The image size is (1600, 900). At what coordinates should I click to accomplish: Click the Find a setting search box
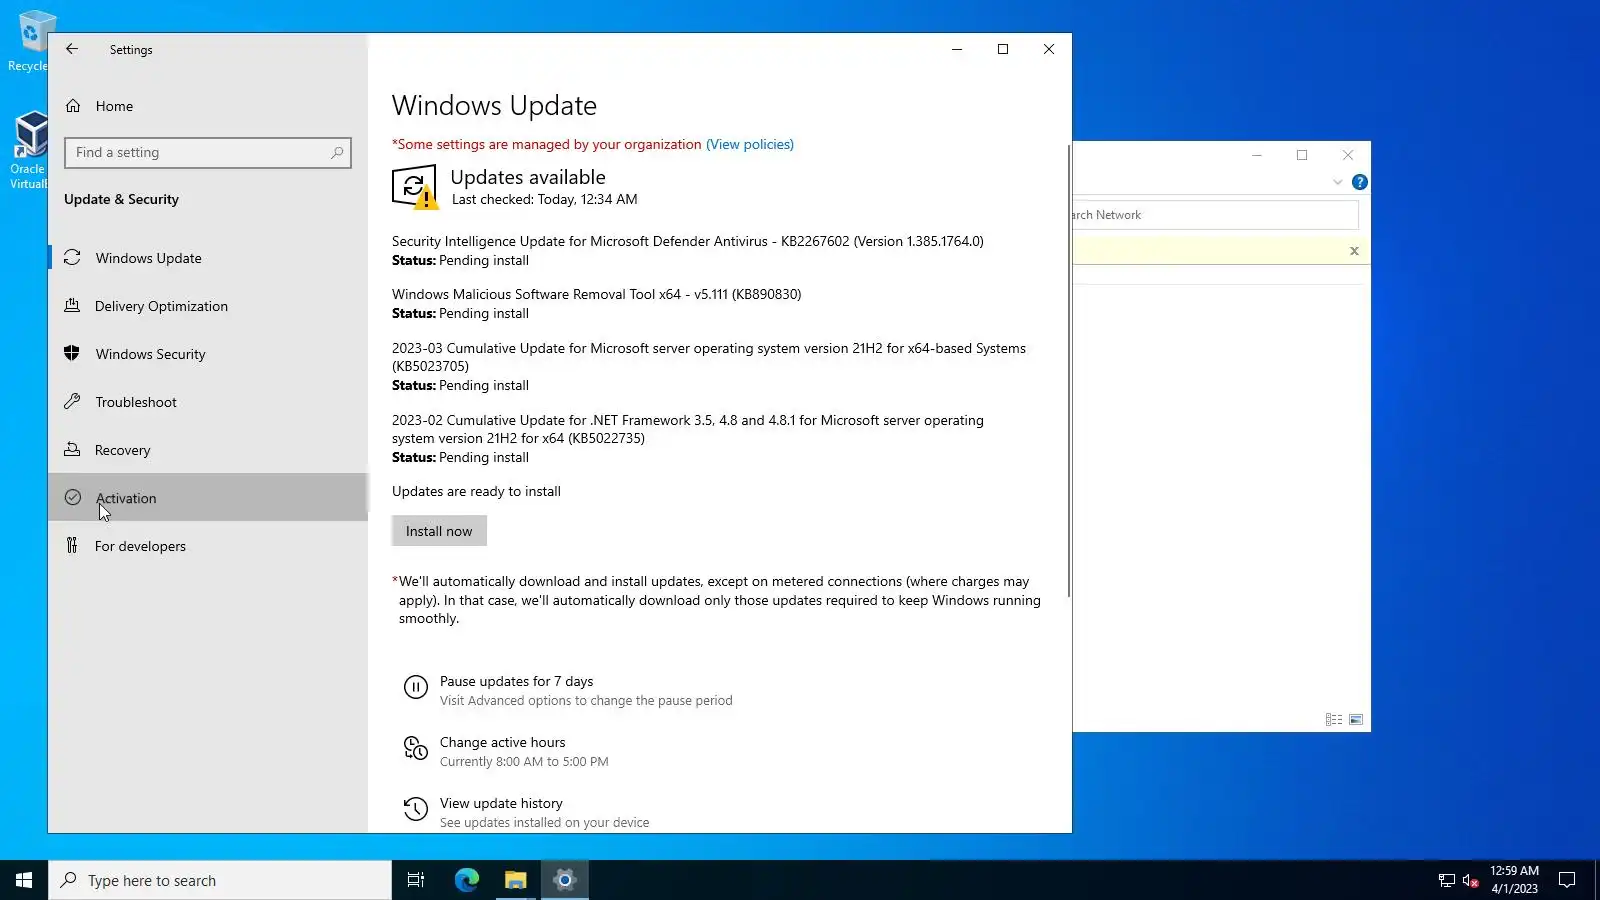[x=208, y=152]
